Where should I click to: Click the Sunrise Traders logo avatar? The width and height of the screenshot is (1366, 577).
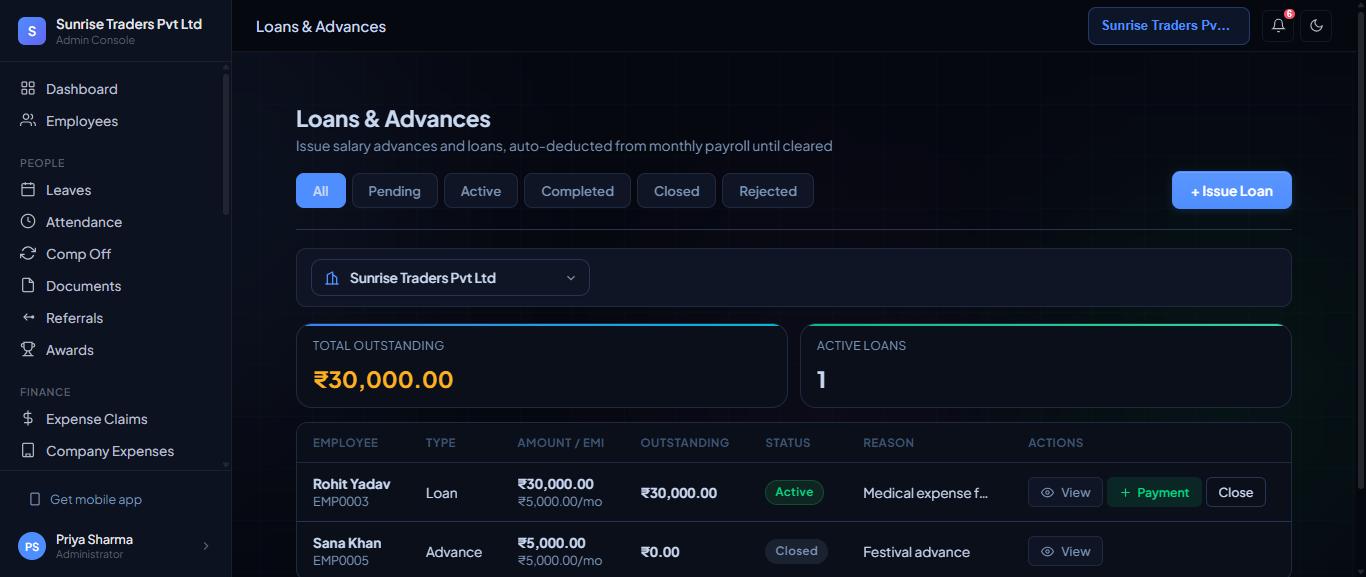pyautogui.click(x=32, y=31)
